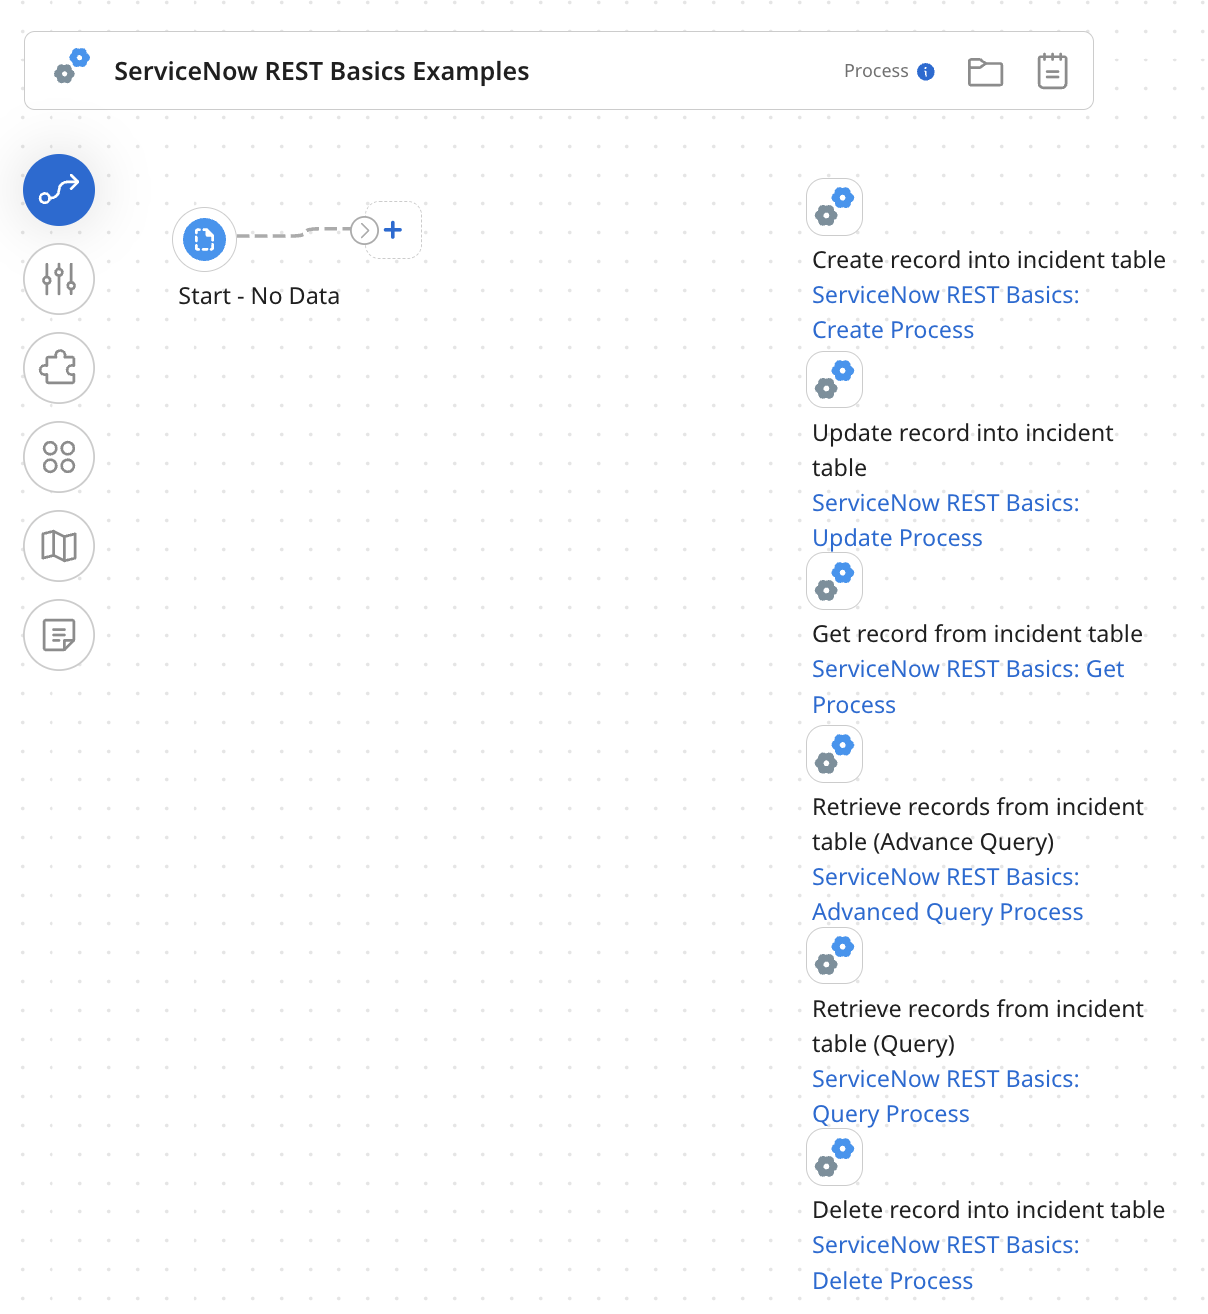
Task: Click the gear icon above 'Delete record into incident table'
Action: point(834,1157)
